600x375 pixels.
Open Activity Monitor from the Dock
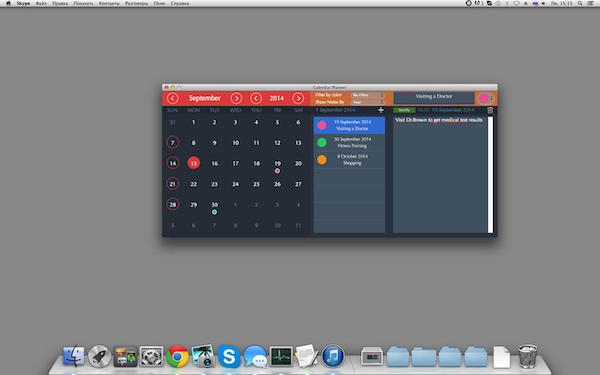pos(281,356)
